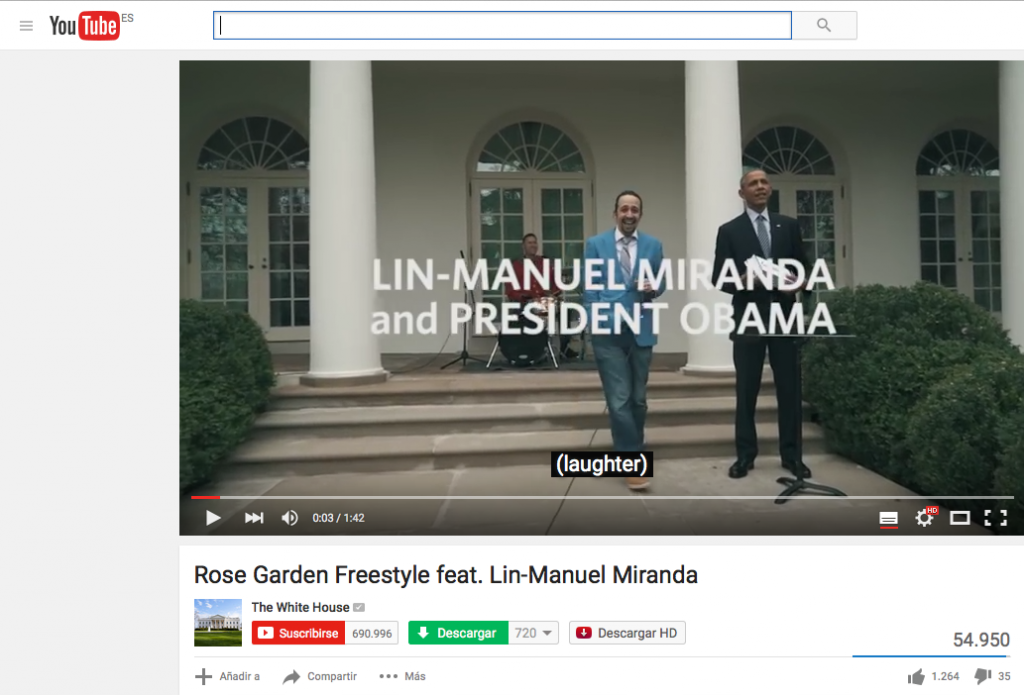Open The White House channel link
The height and width of the screenshot is (695, 1024).
pos(300,607)
